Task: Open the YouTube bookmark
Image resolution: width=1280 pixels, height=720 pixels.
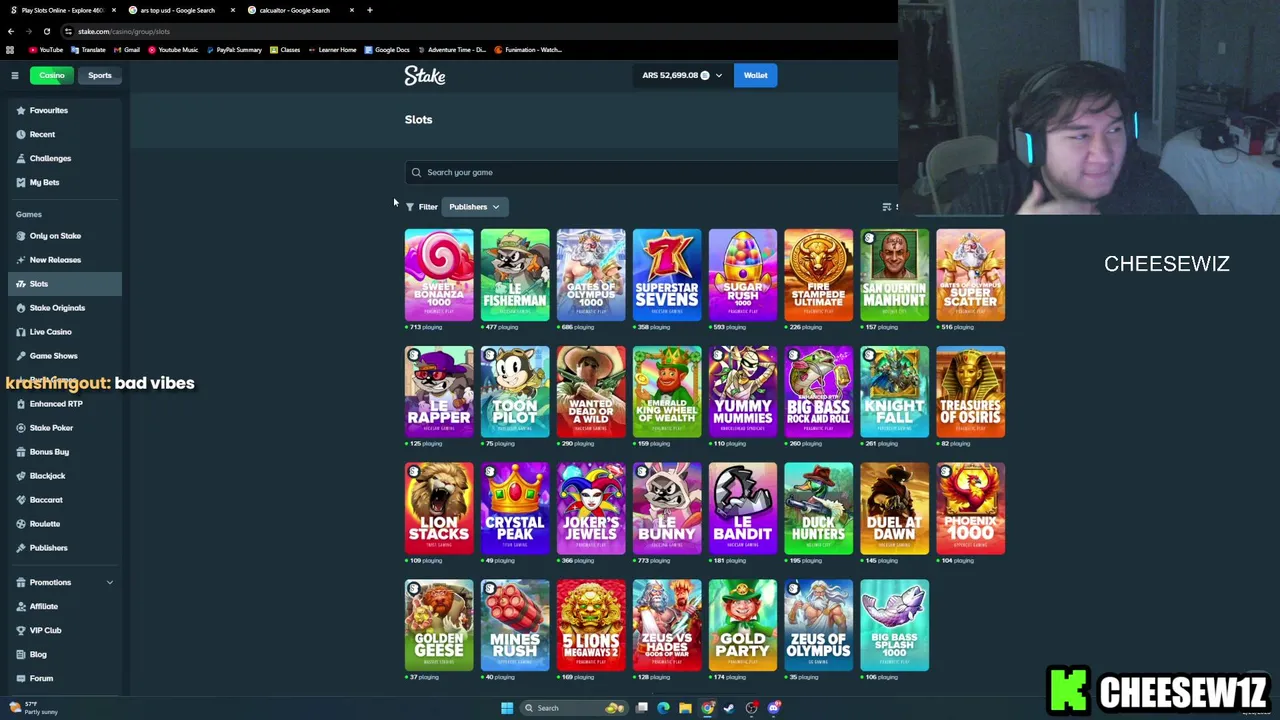Action: coord(46,49)
